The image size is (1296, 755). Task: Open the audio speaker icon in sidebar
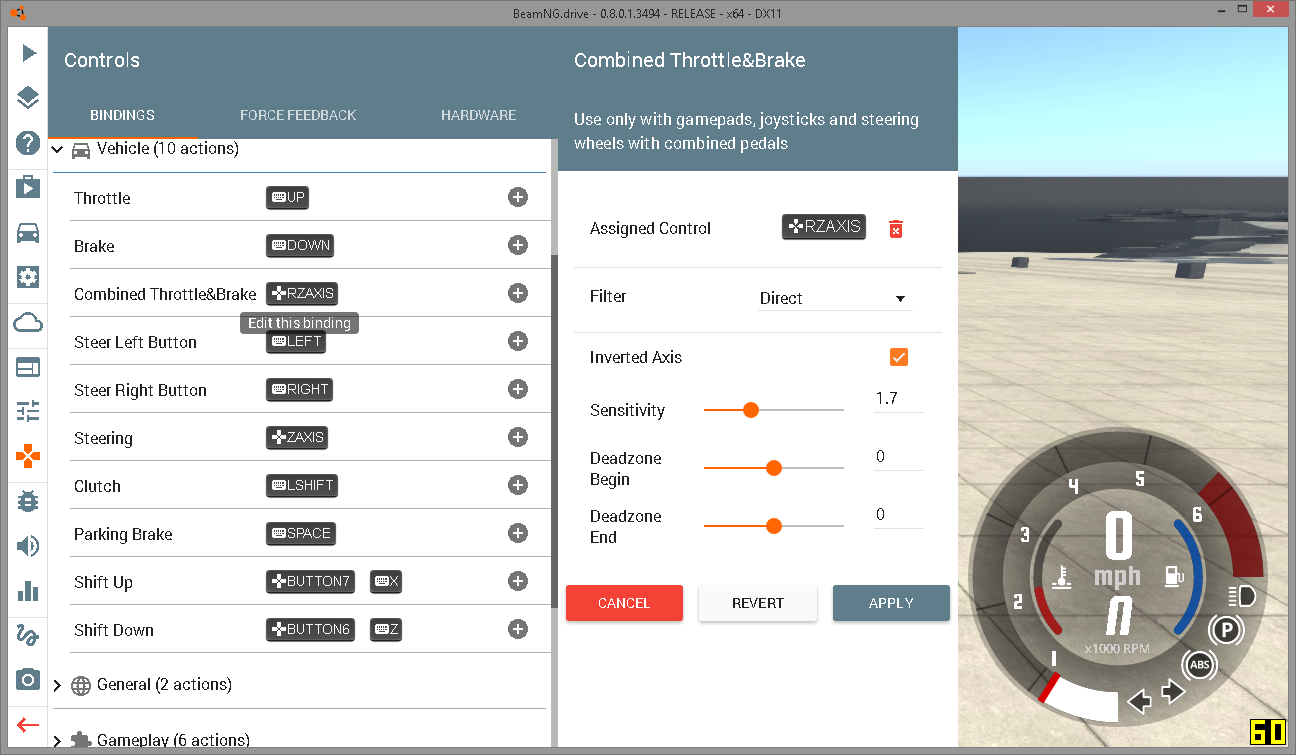(28, 546)
